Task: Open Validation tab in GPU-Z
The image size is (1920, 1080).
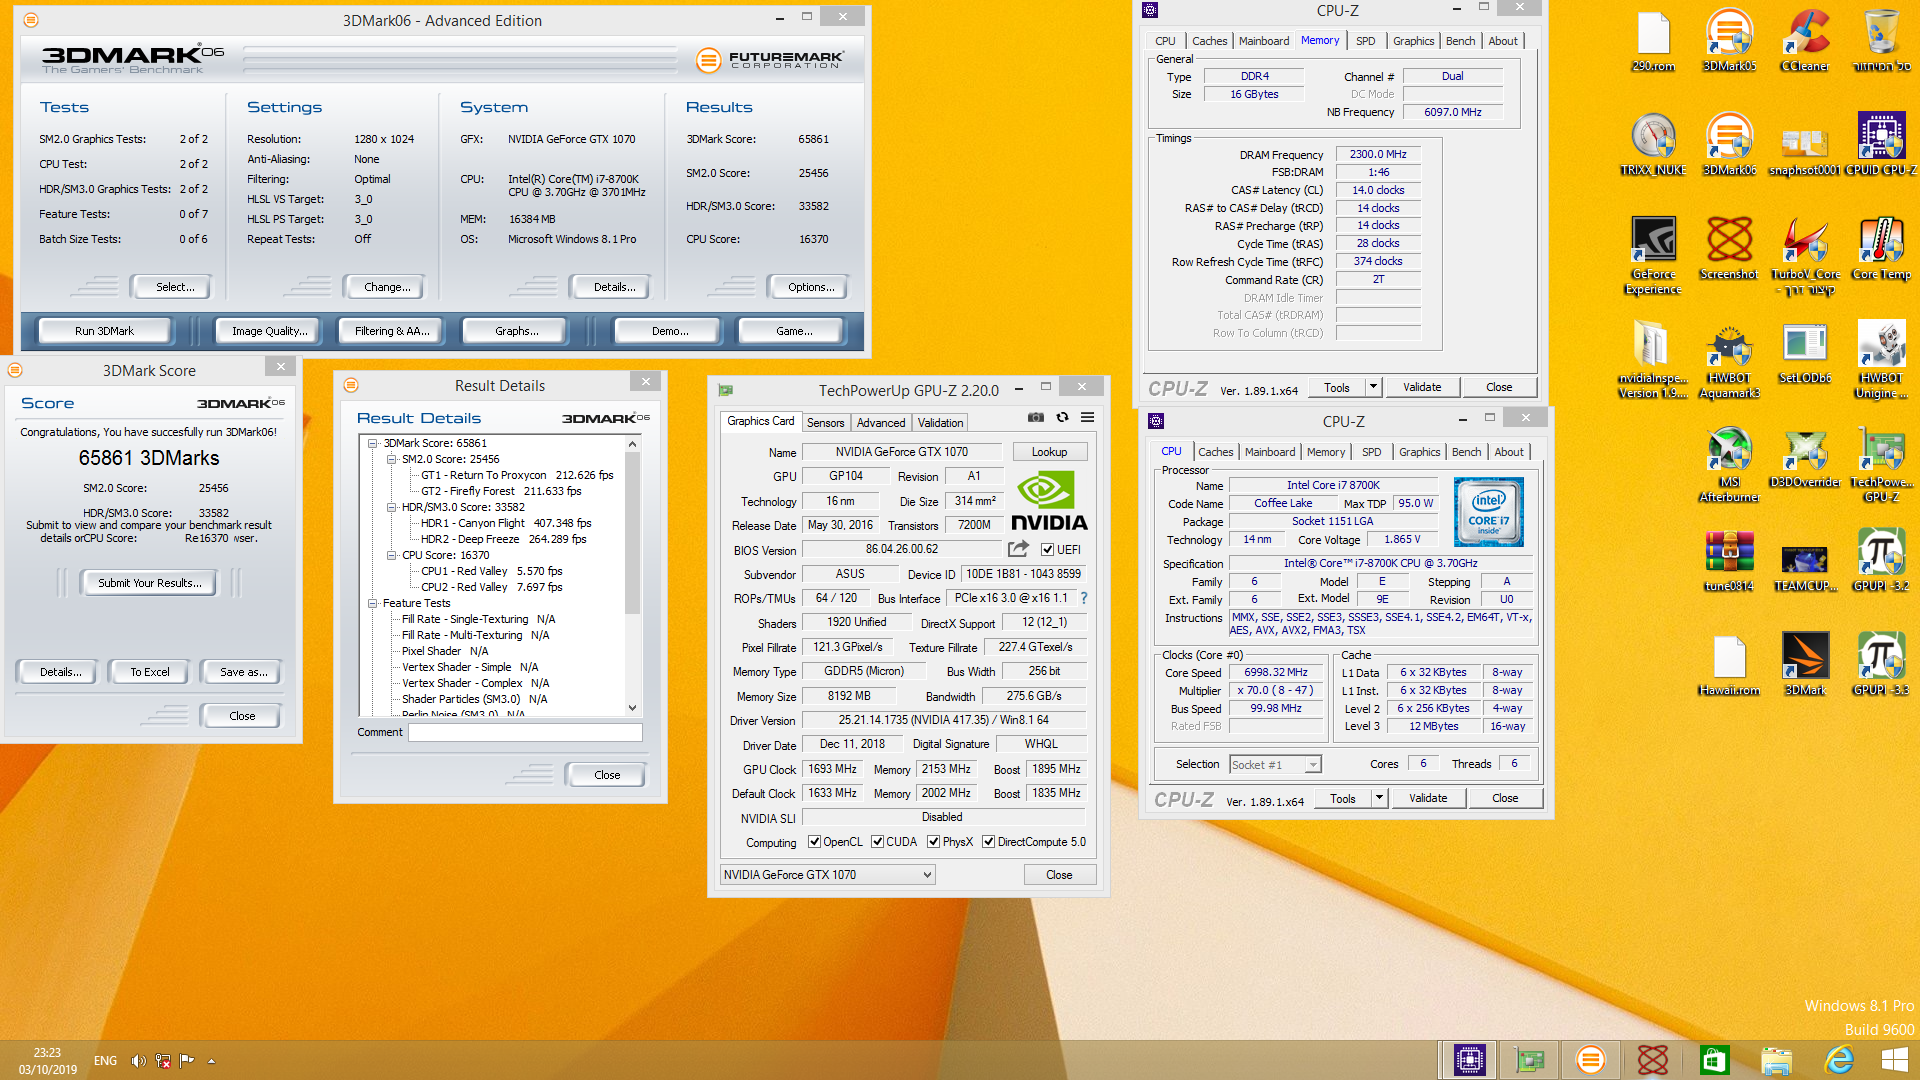Action: tap(940, 423)
